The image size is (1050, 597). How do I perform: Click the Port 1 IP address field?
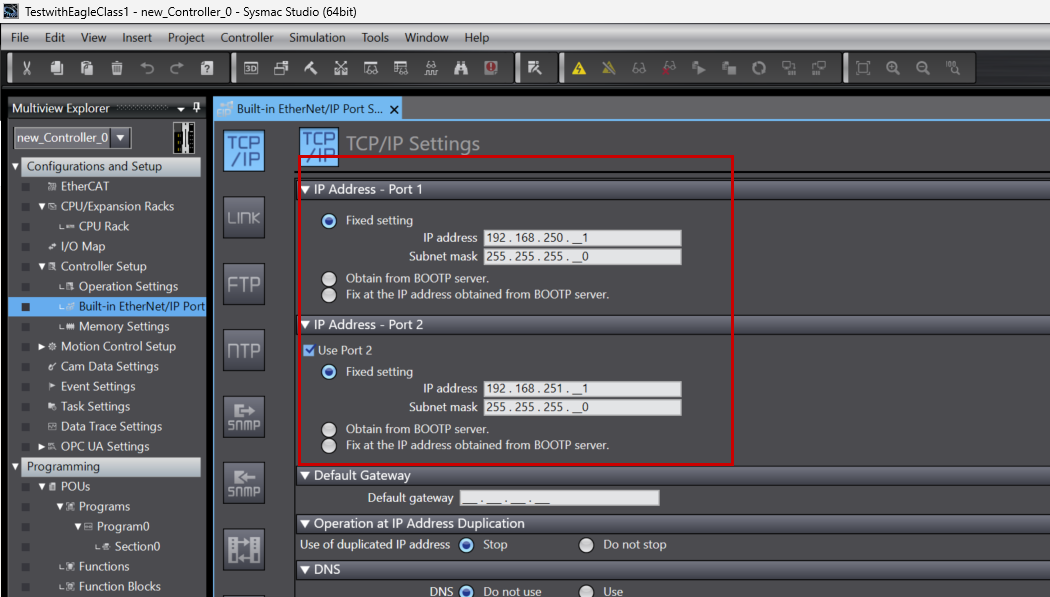pos(583,238)
